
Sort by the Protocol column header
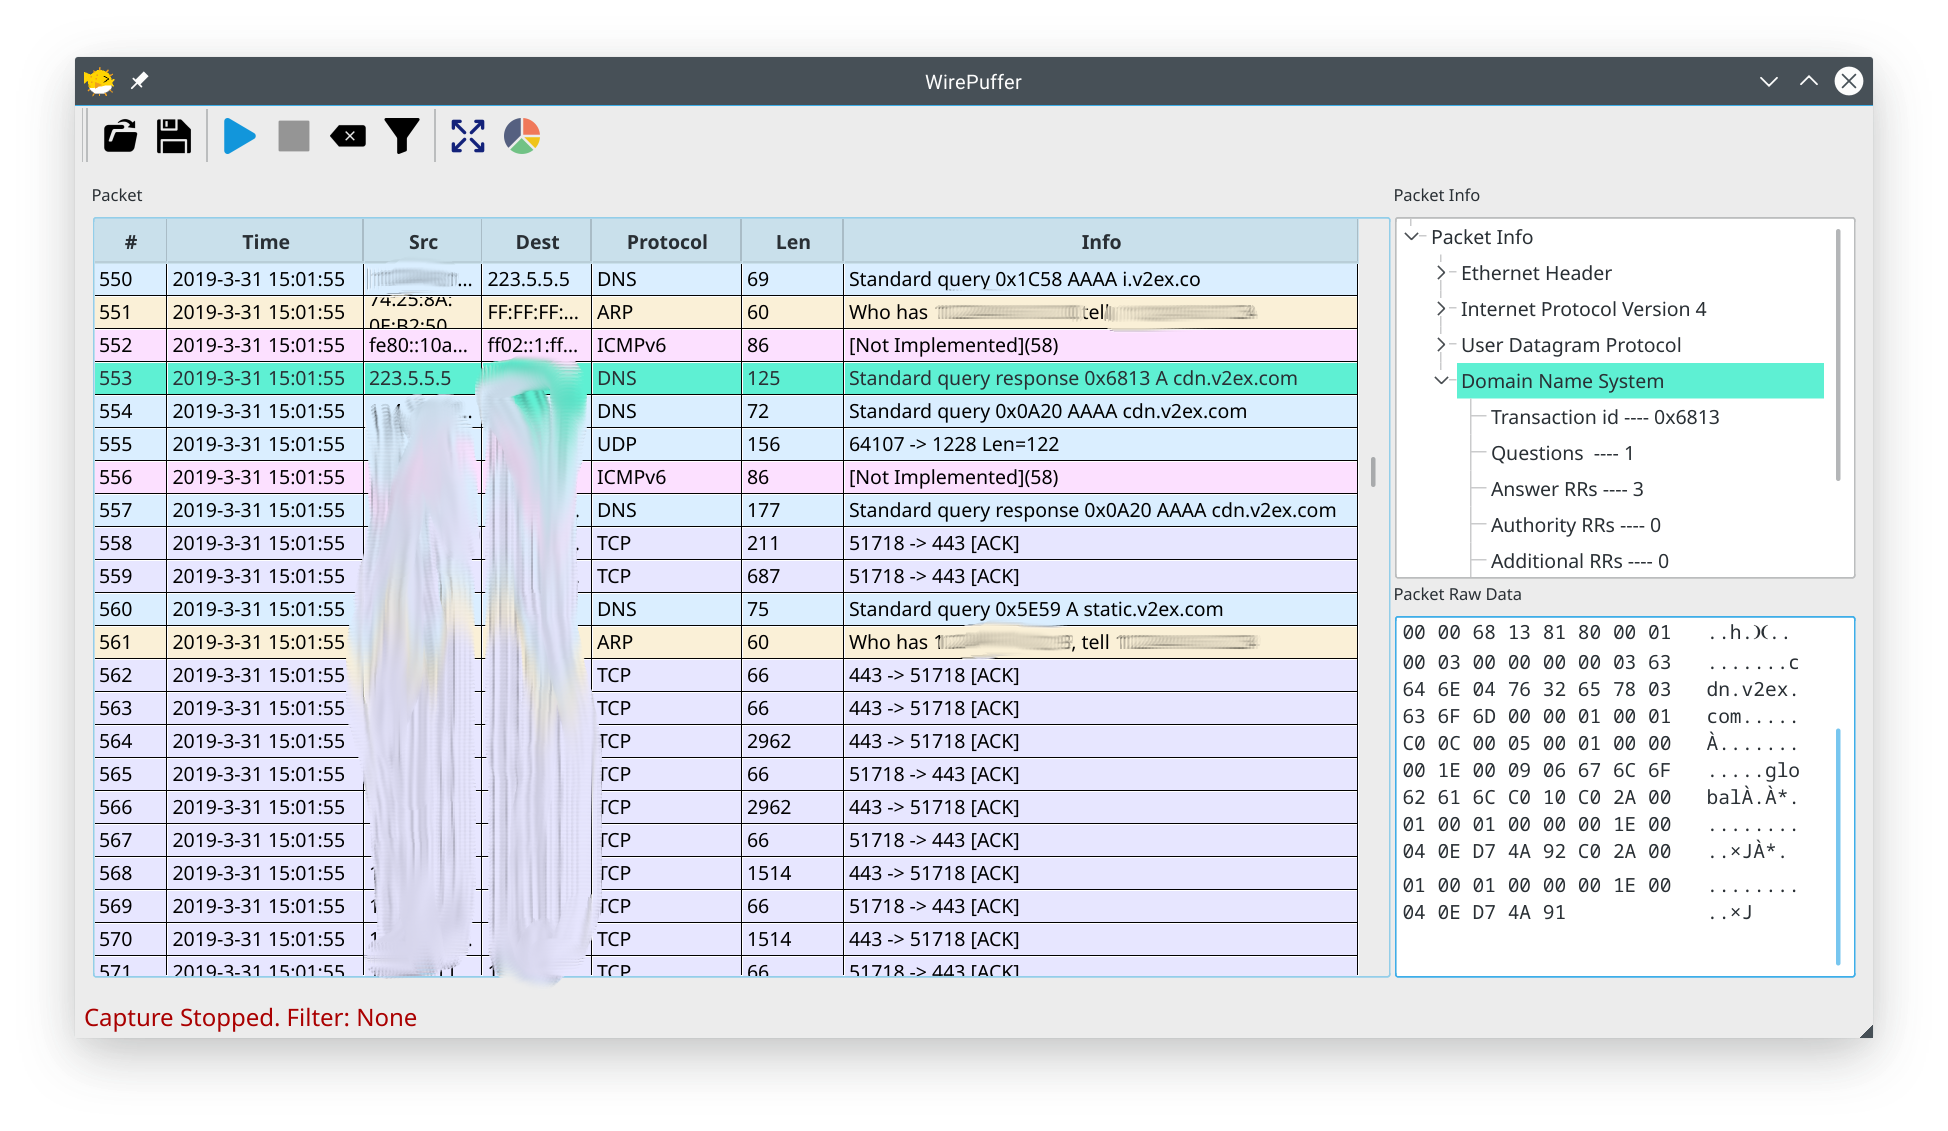[666, 242]
